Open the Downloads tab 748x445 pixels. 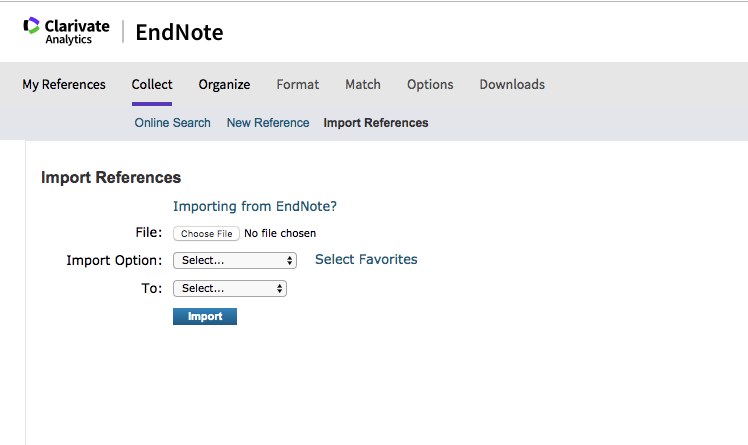click(x=512, y=84)
